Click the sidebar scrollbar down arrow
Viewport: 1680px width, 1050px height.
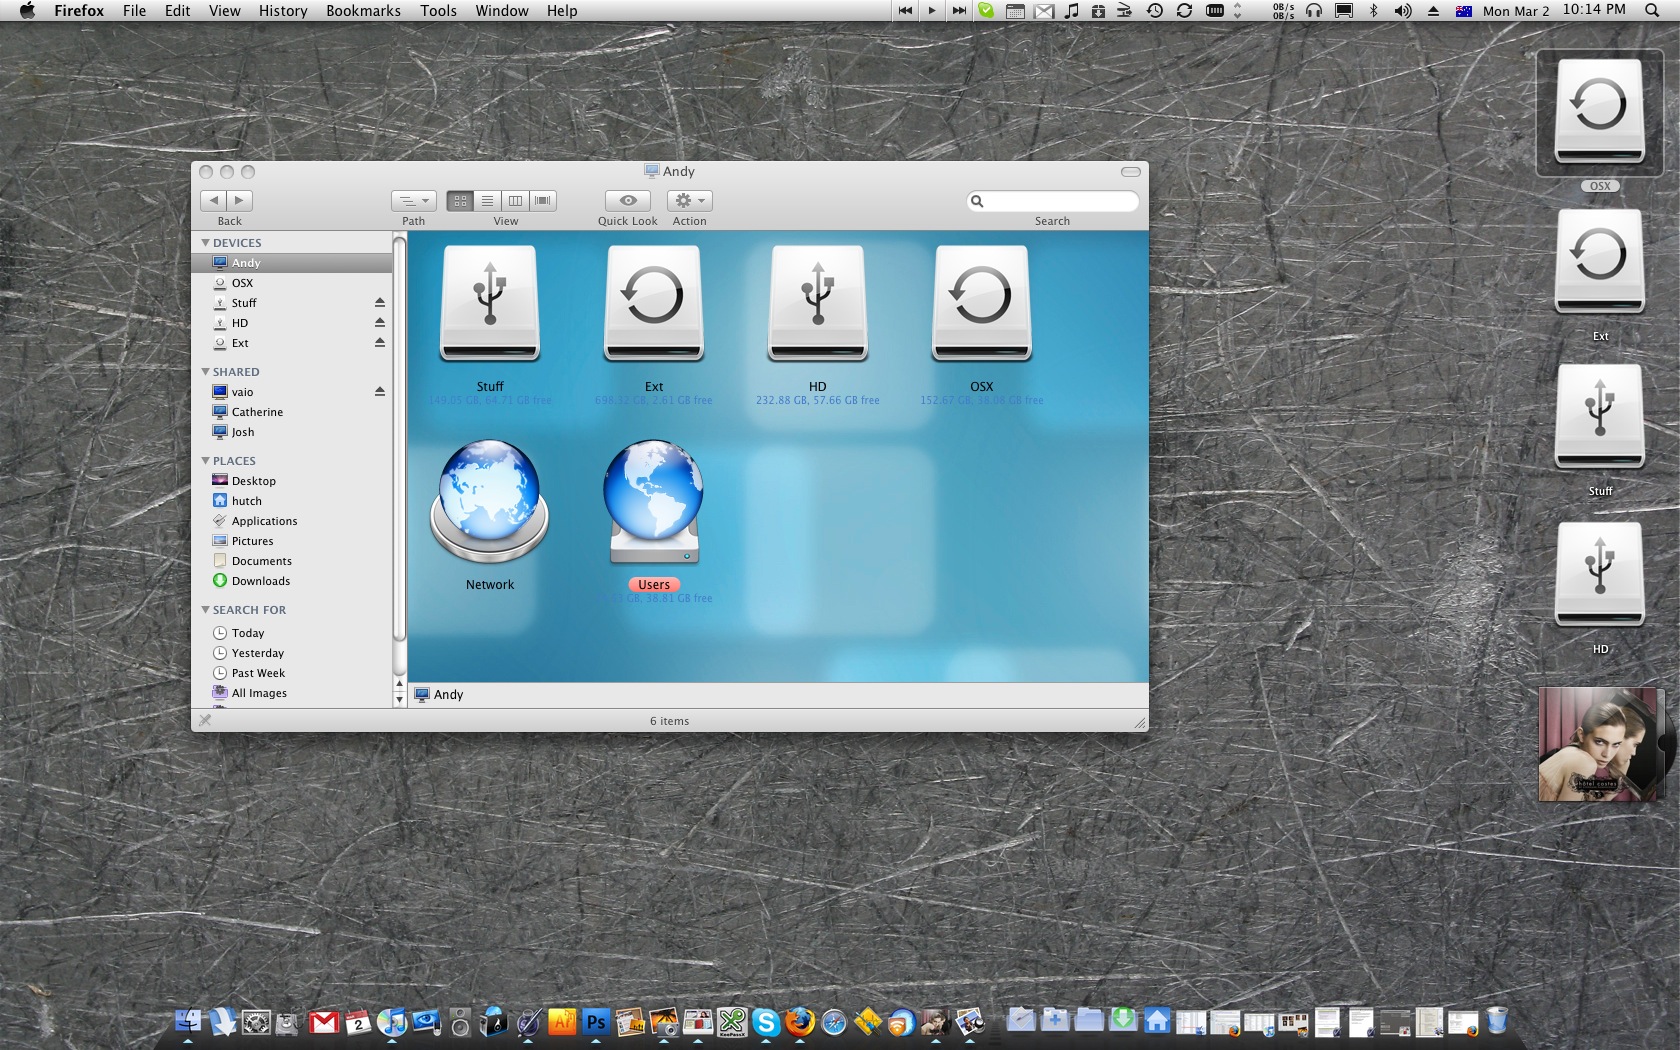point(399,700)
